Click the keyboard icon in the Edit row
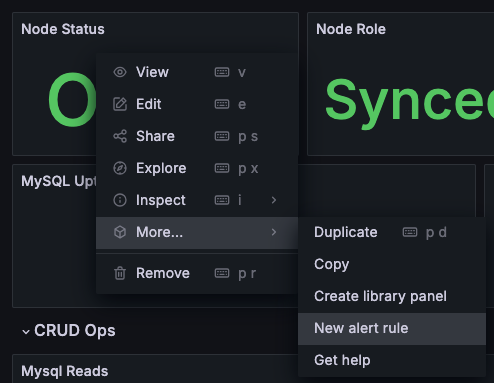This screenshot has height=383, width=494. coord(222,104)
